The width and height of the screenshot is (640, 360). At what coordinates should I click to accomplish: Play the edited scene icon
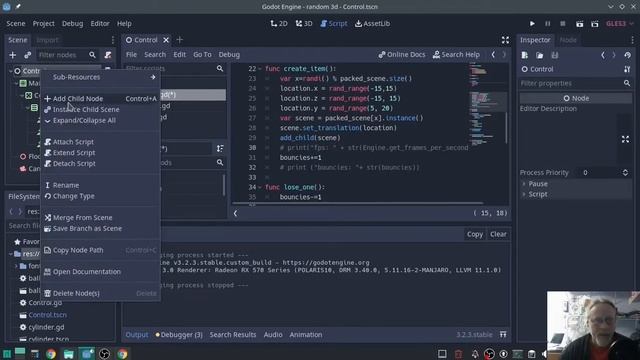pyautogui.click(x=580, y=24)
